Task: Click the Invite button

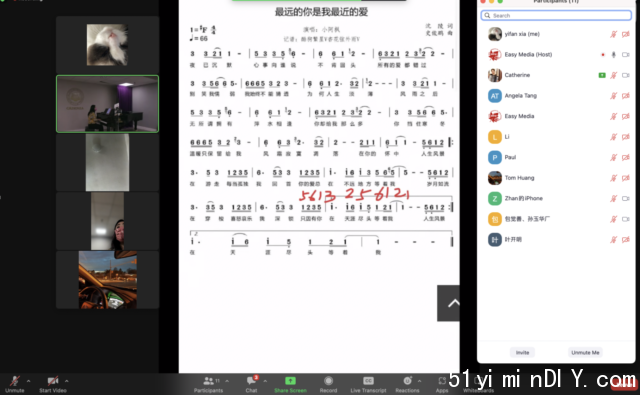Action: (x=522, y=353)
